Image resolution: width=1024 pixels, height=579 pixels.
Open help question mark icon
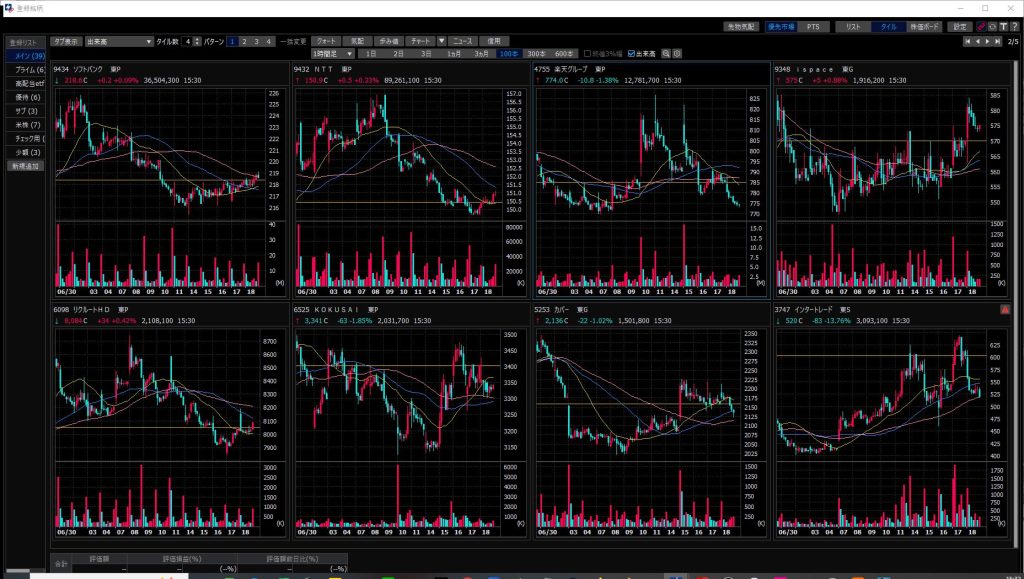[x=1014, y=27]
